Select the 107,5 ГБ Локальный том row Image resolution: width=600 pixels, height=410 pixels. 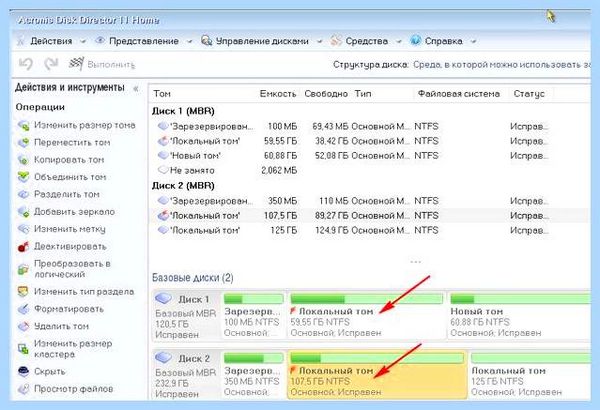coord(369,216)
